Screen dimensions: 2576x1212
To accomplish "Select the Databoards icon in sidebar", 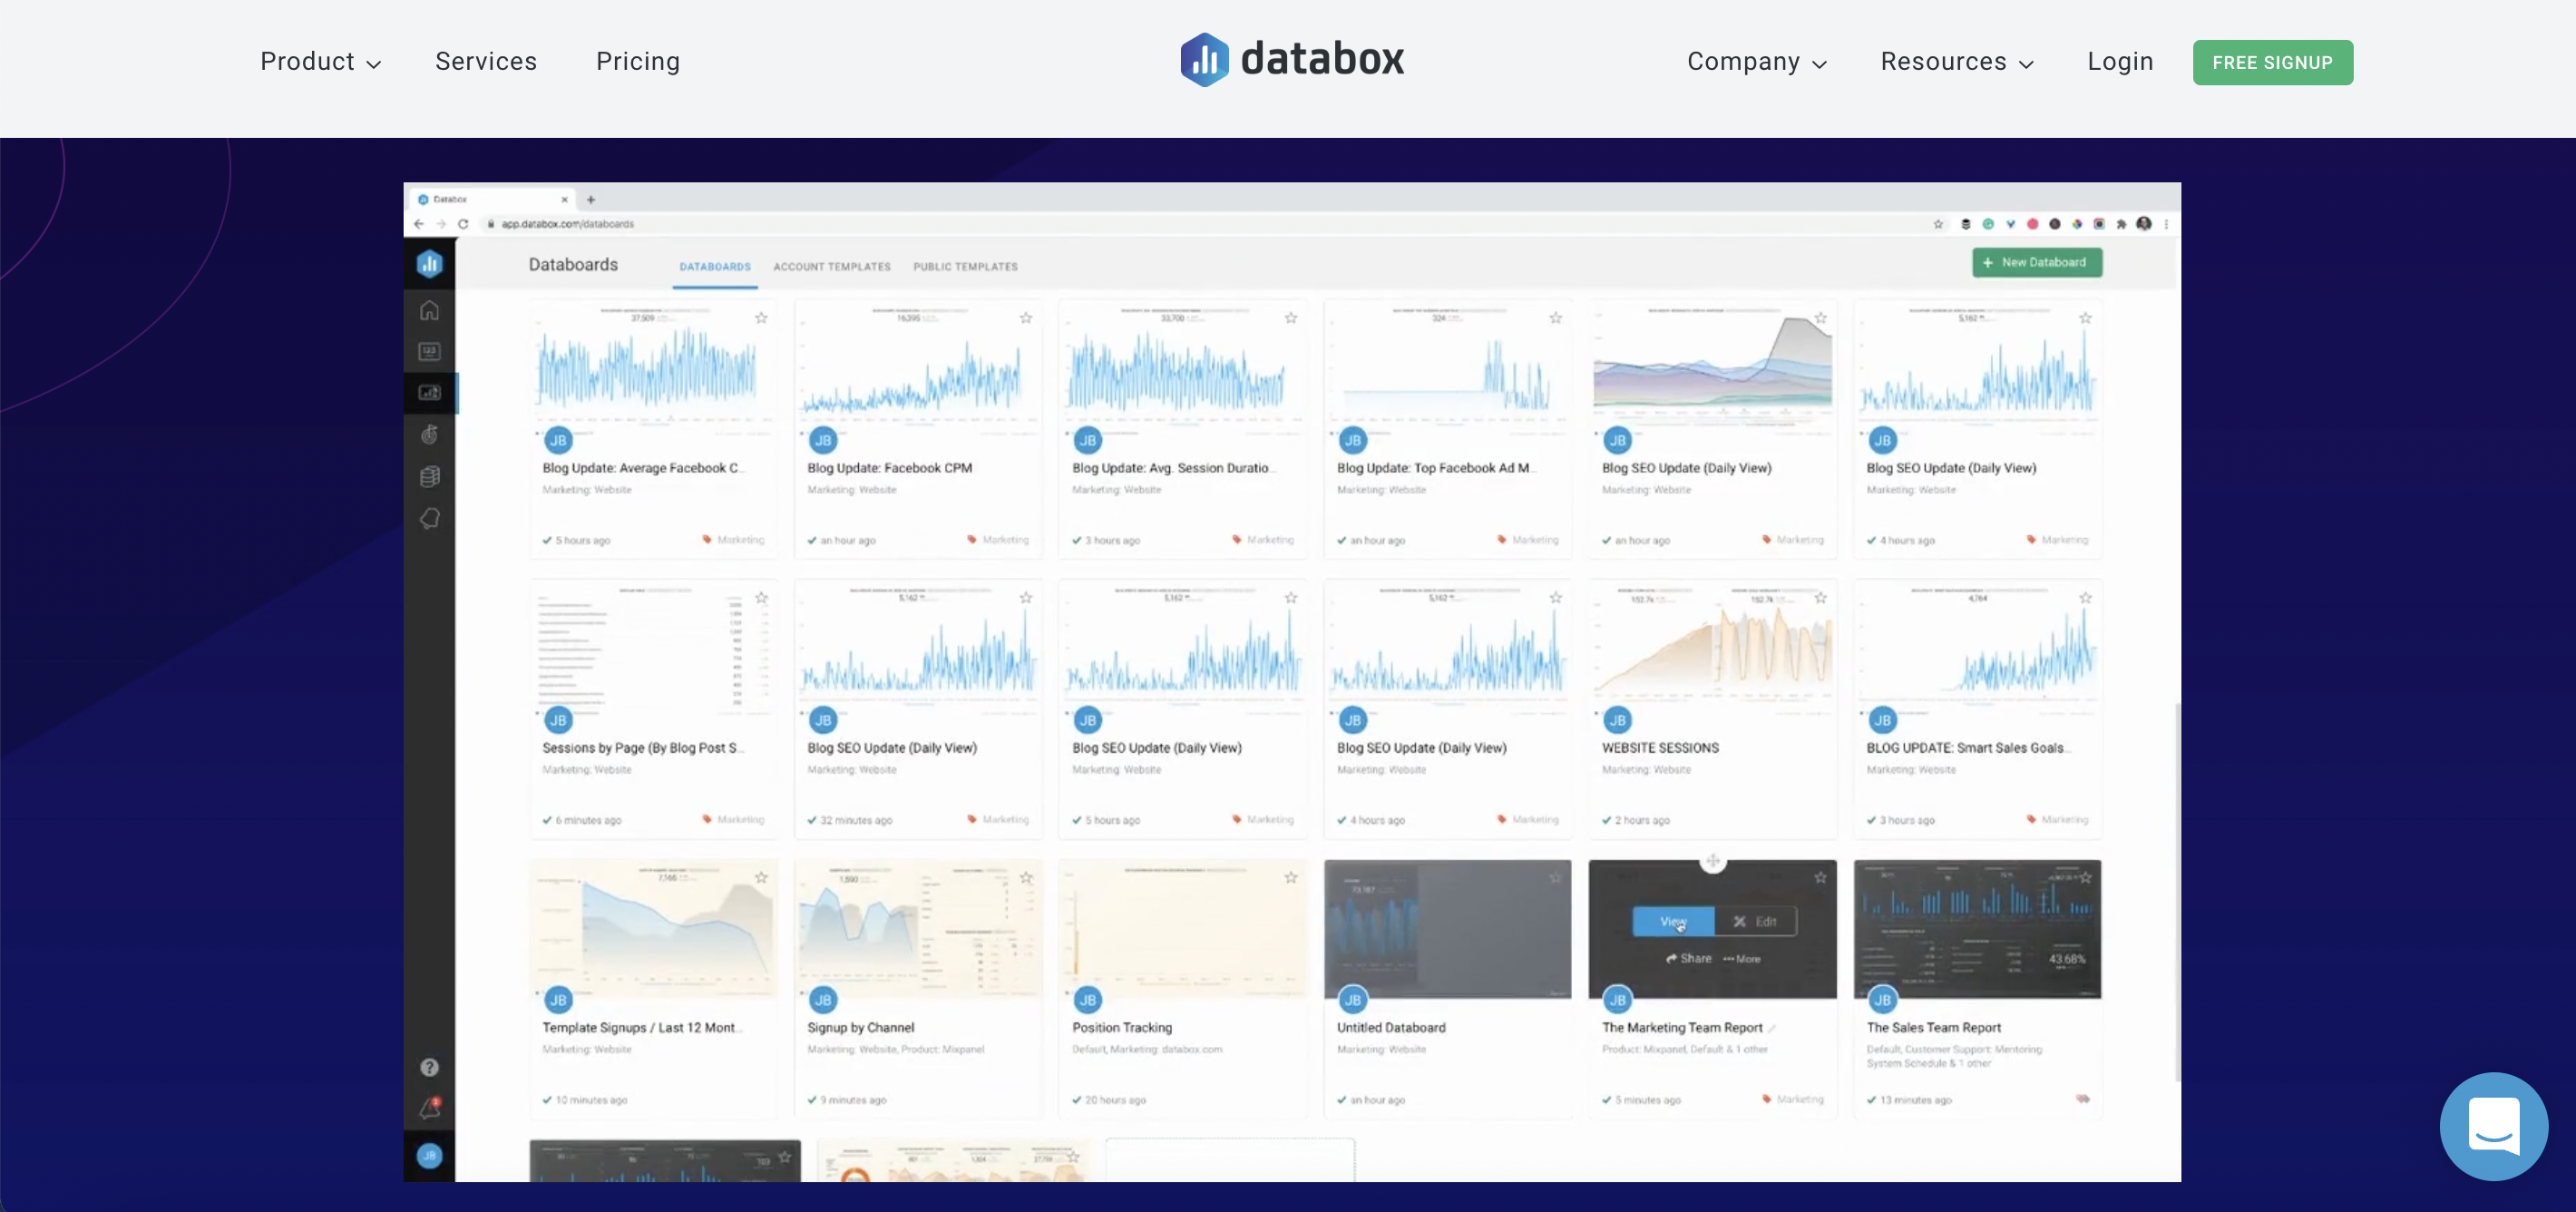I will click(429, 393).
